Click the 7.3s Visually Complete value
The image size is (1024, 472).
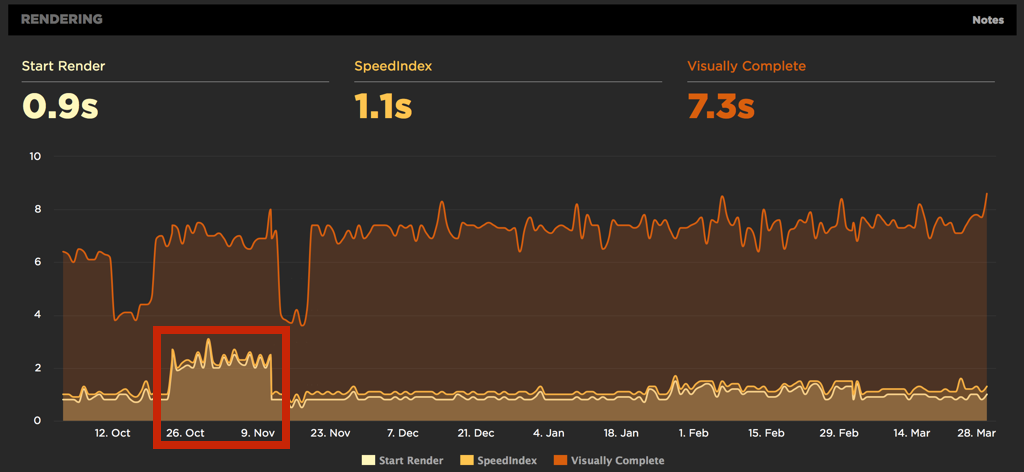pos(720,106)
